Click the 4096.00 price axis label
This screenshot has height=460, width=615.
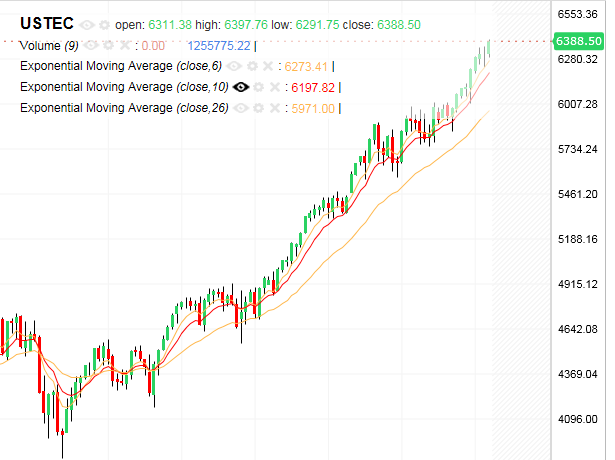pyautogui.click(x=578, y=419)
